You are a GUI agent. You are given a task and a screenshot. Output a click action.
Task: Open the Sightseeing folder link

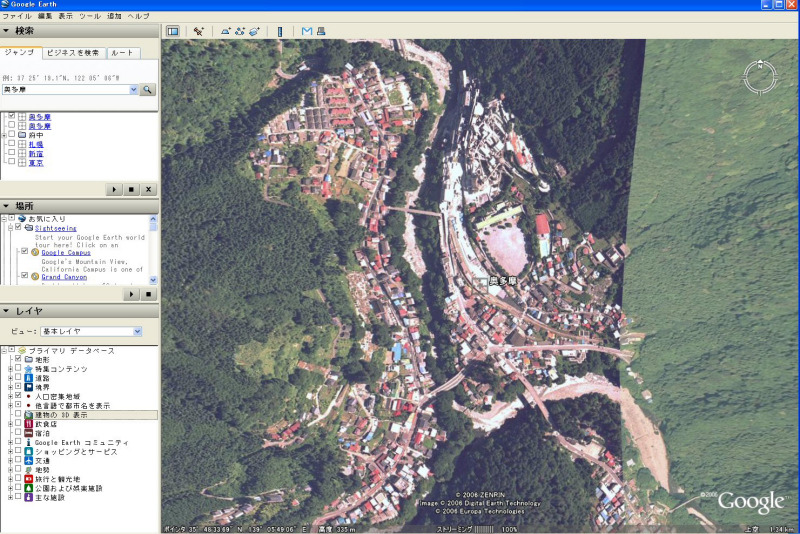56,228
